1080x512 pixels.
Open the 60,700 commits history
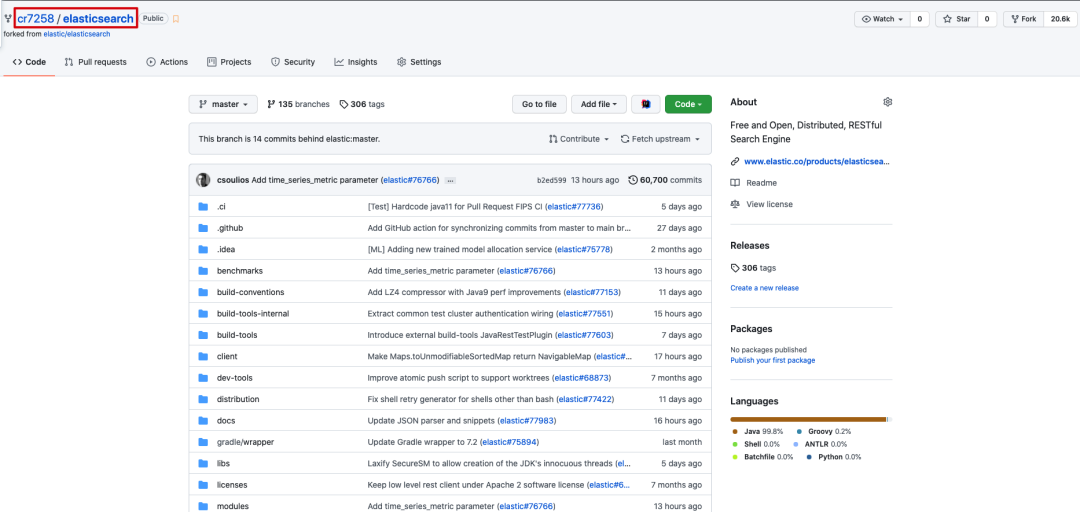click(x=665, y=180)
